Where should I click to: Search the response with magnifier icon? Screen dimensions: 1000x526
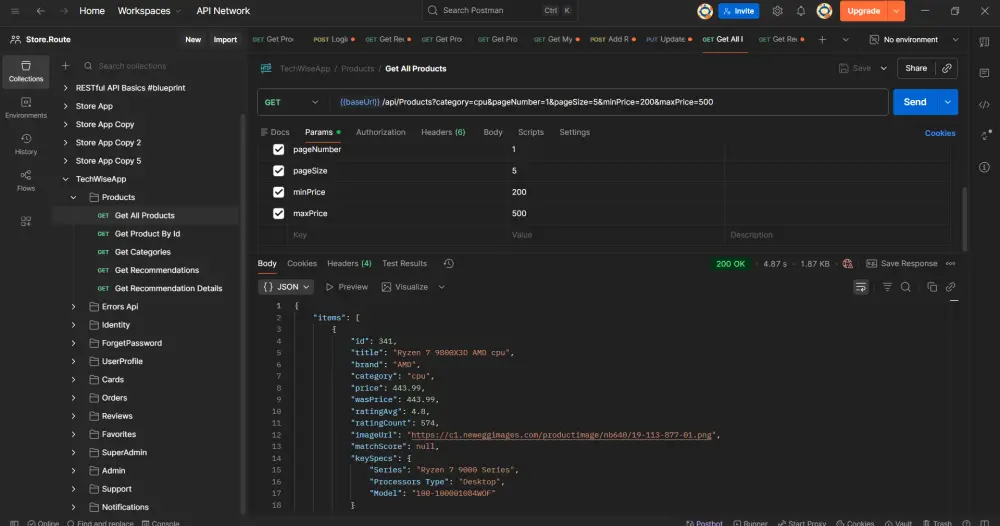[x=906, y=288]
